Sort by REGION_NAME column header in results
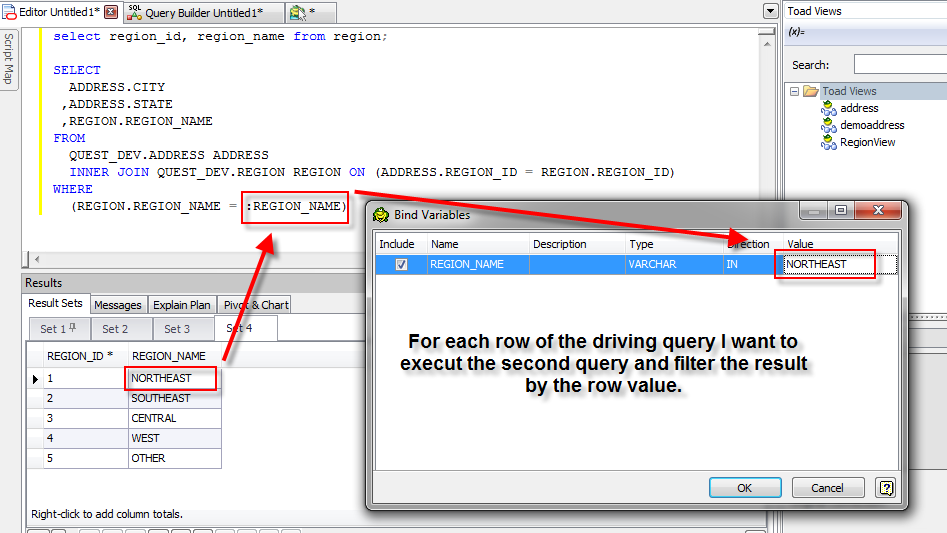947x533 pixels. pos(175,356)
